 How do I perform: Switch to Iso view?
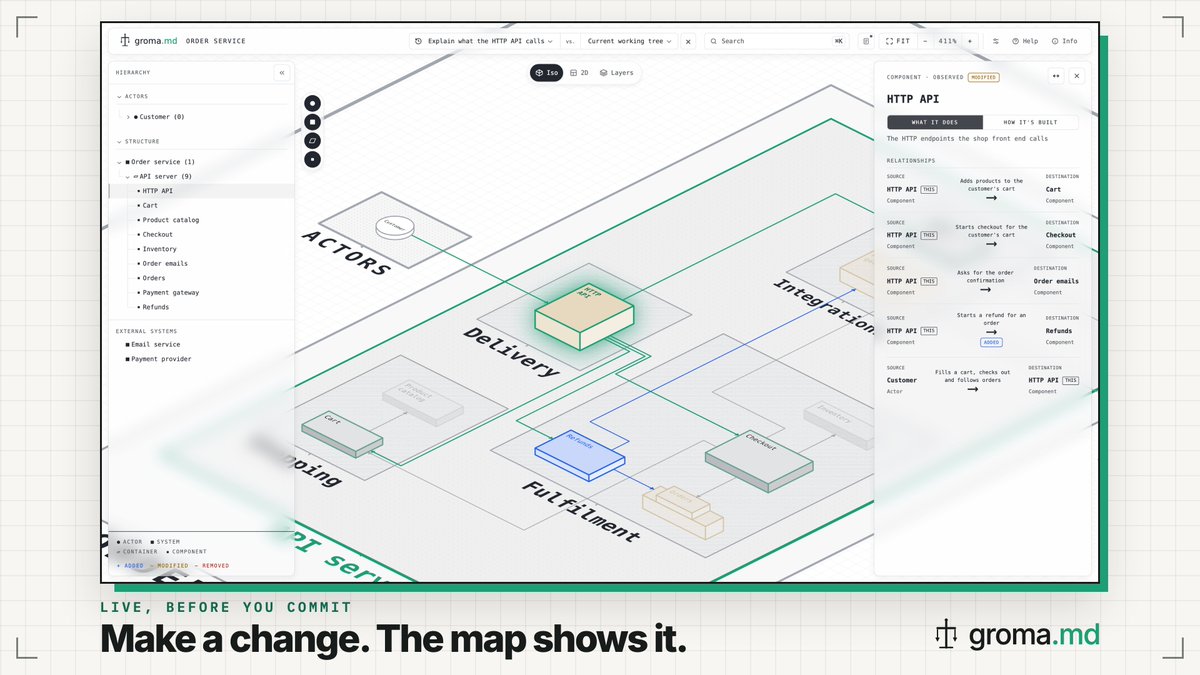click(x=546, y=73)
